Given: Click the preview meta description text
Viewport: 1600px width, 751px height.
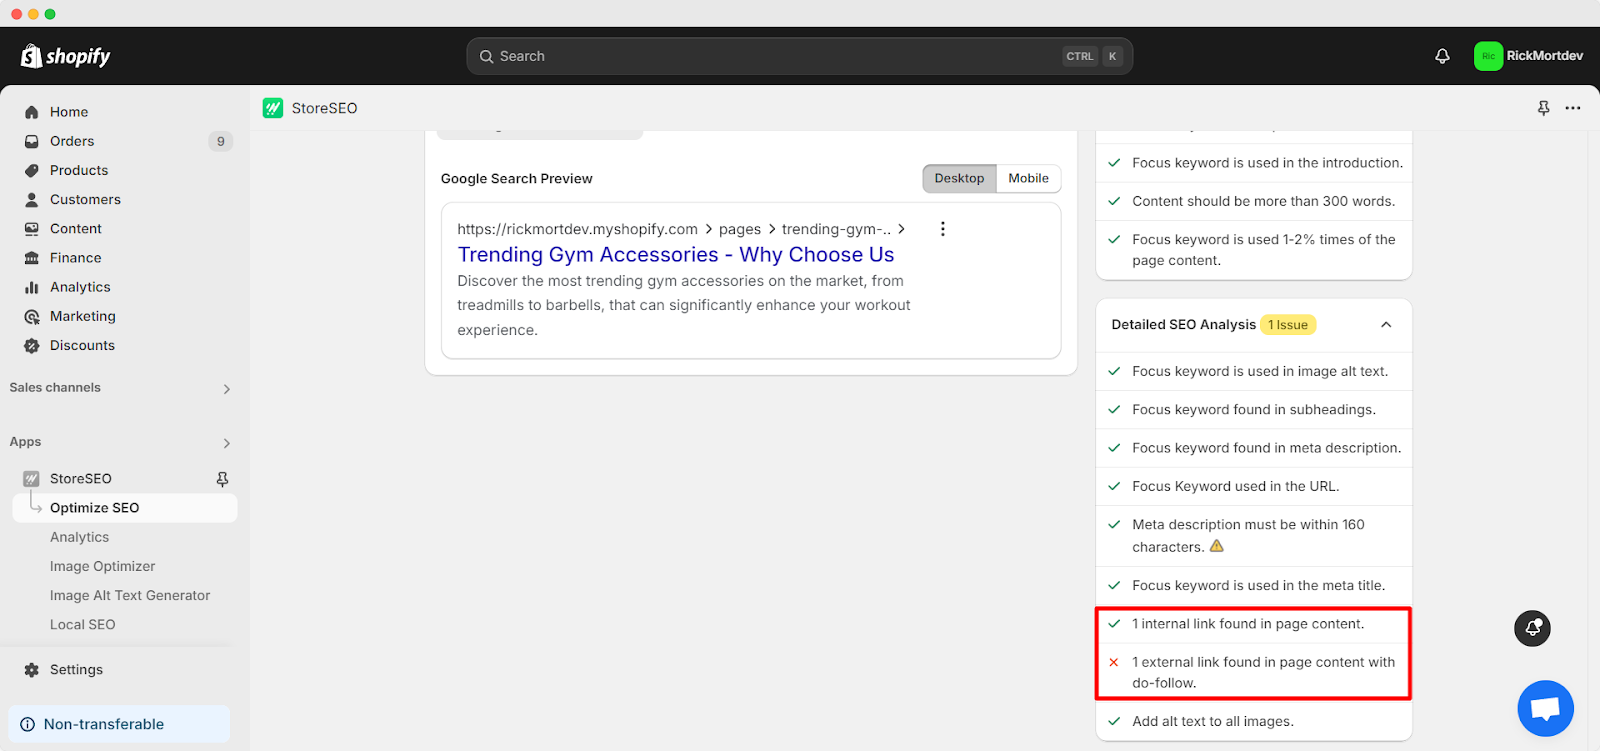Looking at the screenshot, I should [x=684, y=305].
